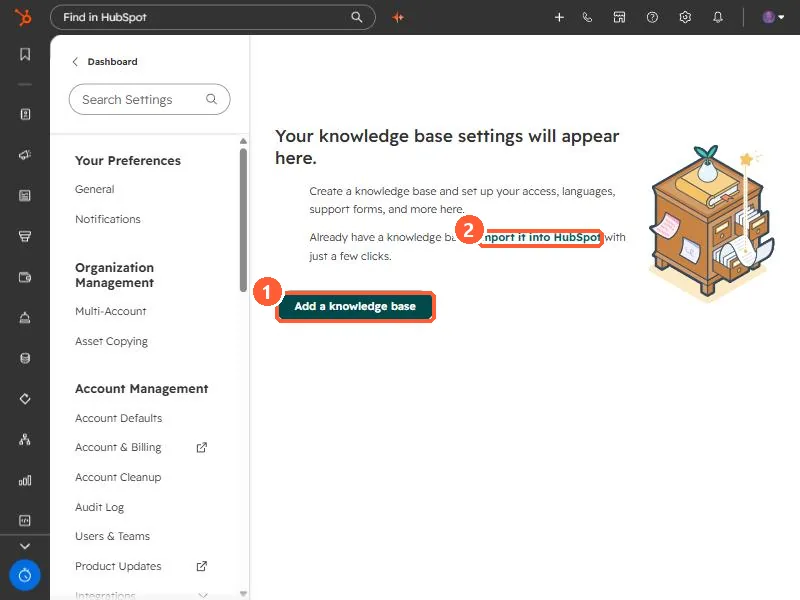Click the knowledge base settings heading text
Screen dimensions: 800x600
click(x=447, y=147)
